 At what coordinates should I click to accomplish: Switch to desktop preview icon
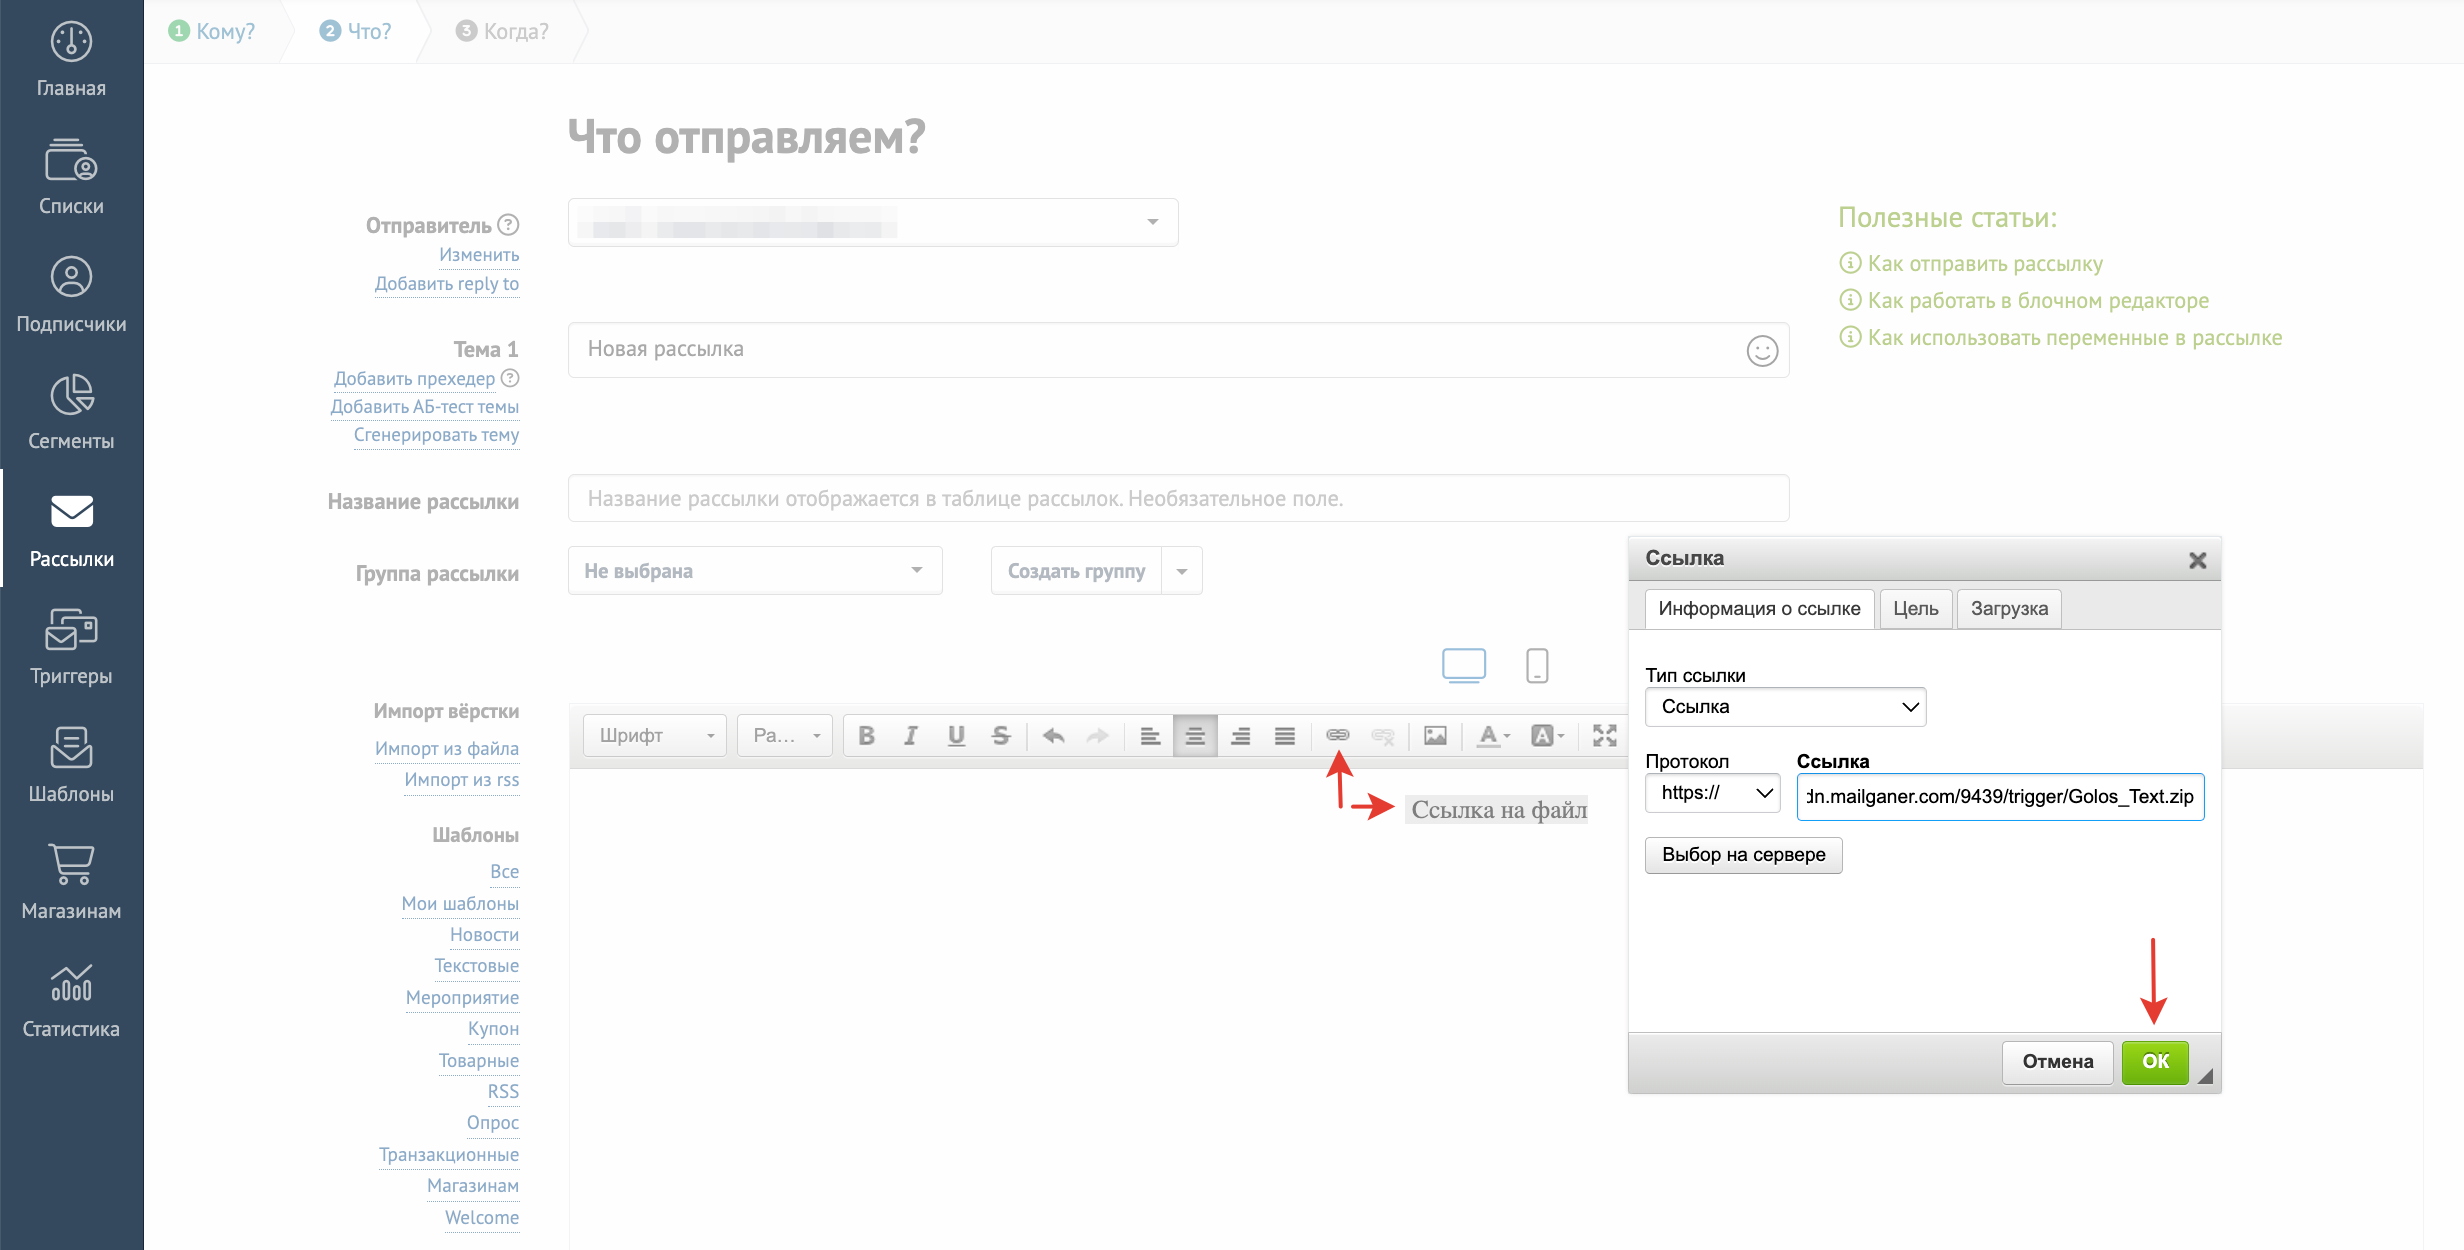1464,665
